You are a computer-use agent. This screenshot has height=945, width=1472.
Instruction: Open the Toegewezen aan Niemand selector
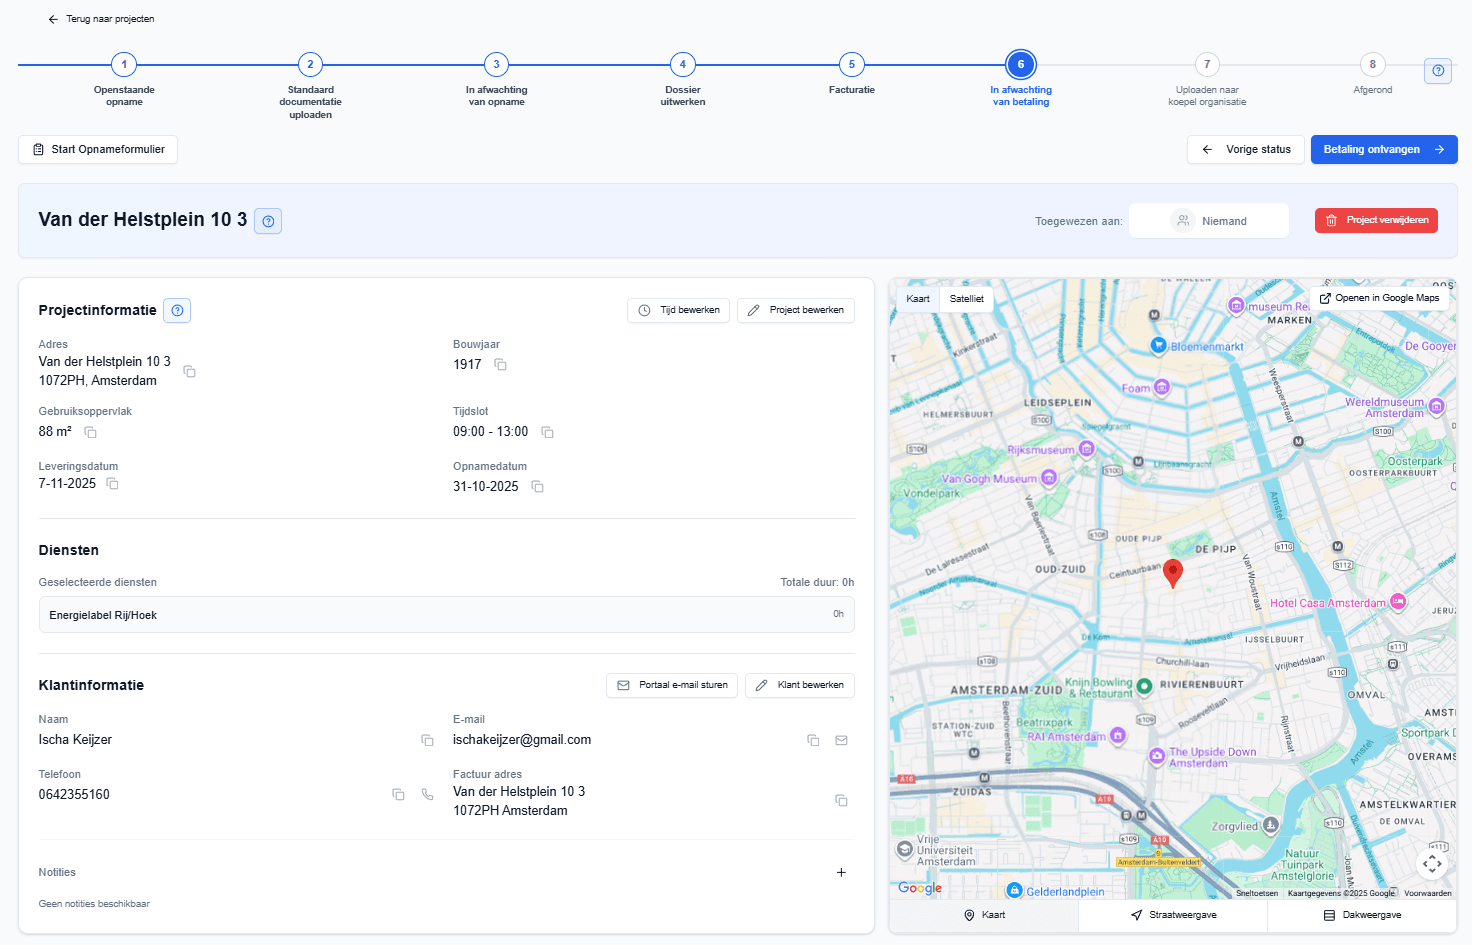coord(1208,220)
